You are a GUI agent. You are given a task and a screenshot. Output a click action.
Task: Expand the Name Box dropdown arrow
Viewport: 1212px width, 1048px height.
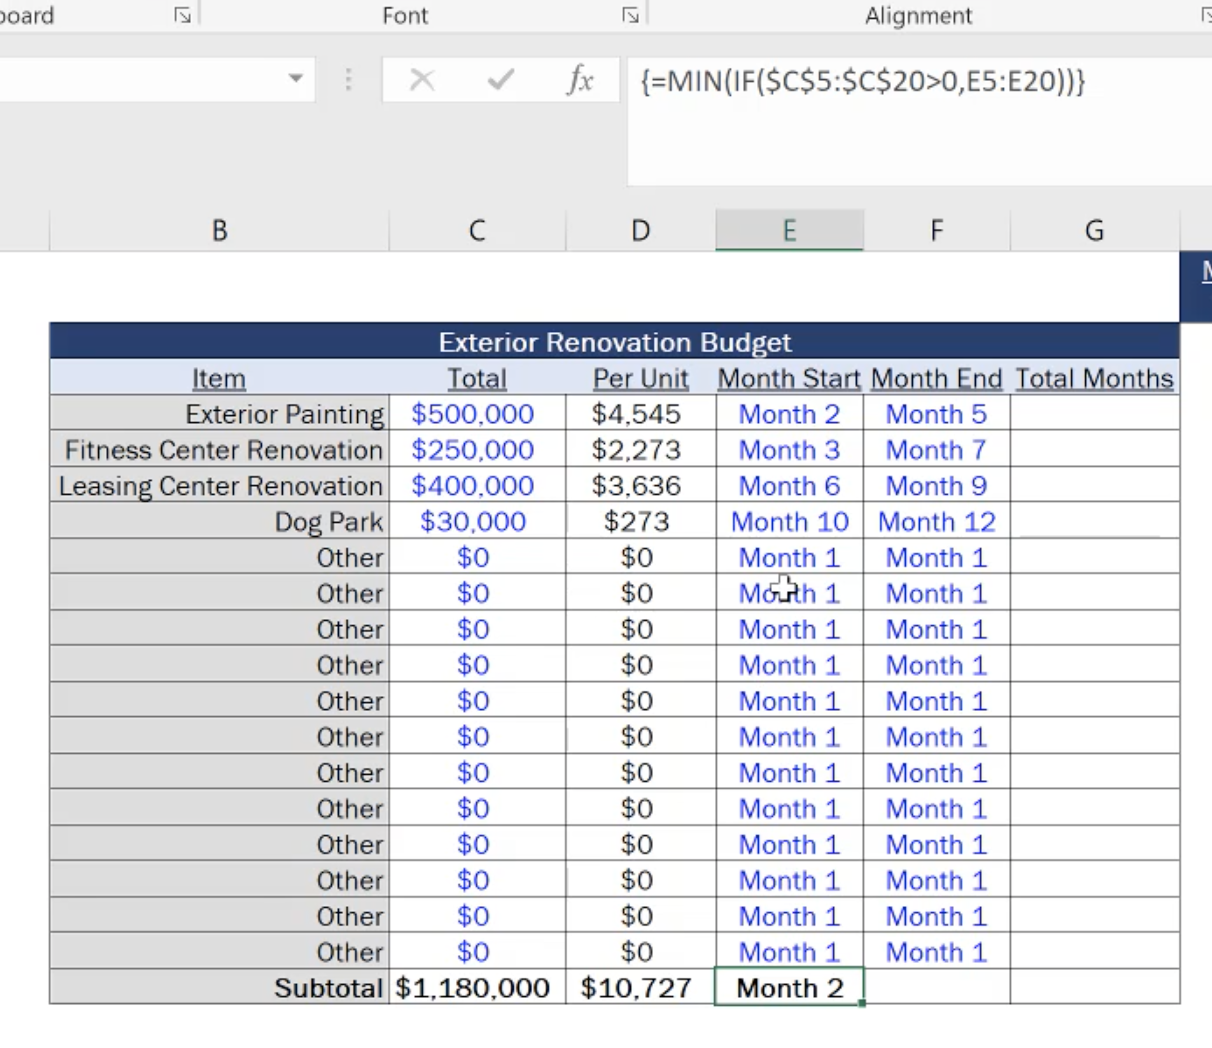[x=295, y=79]
